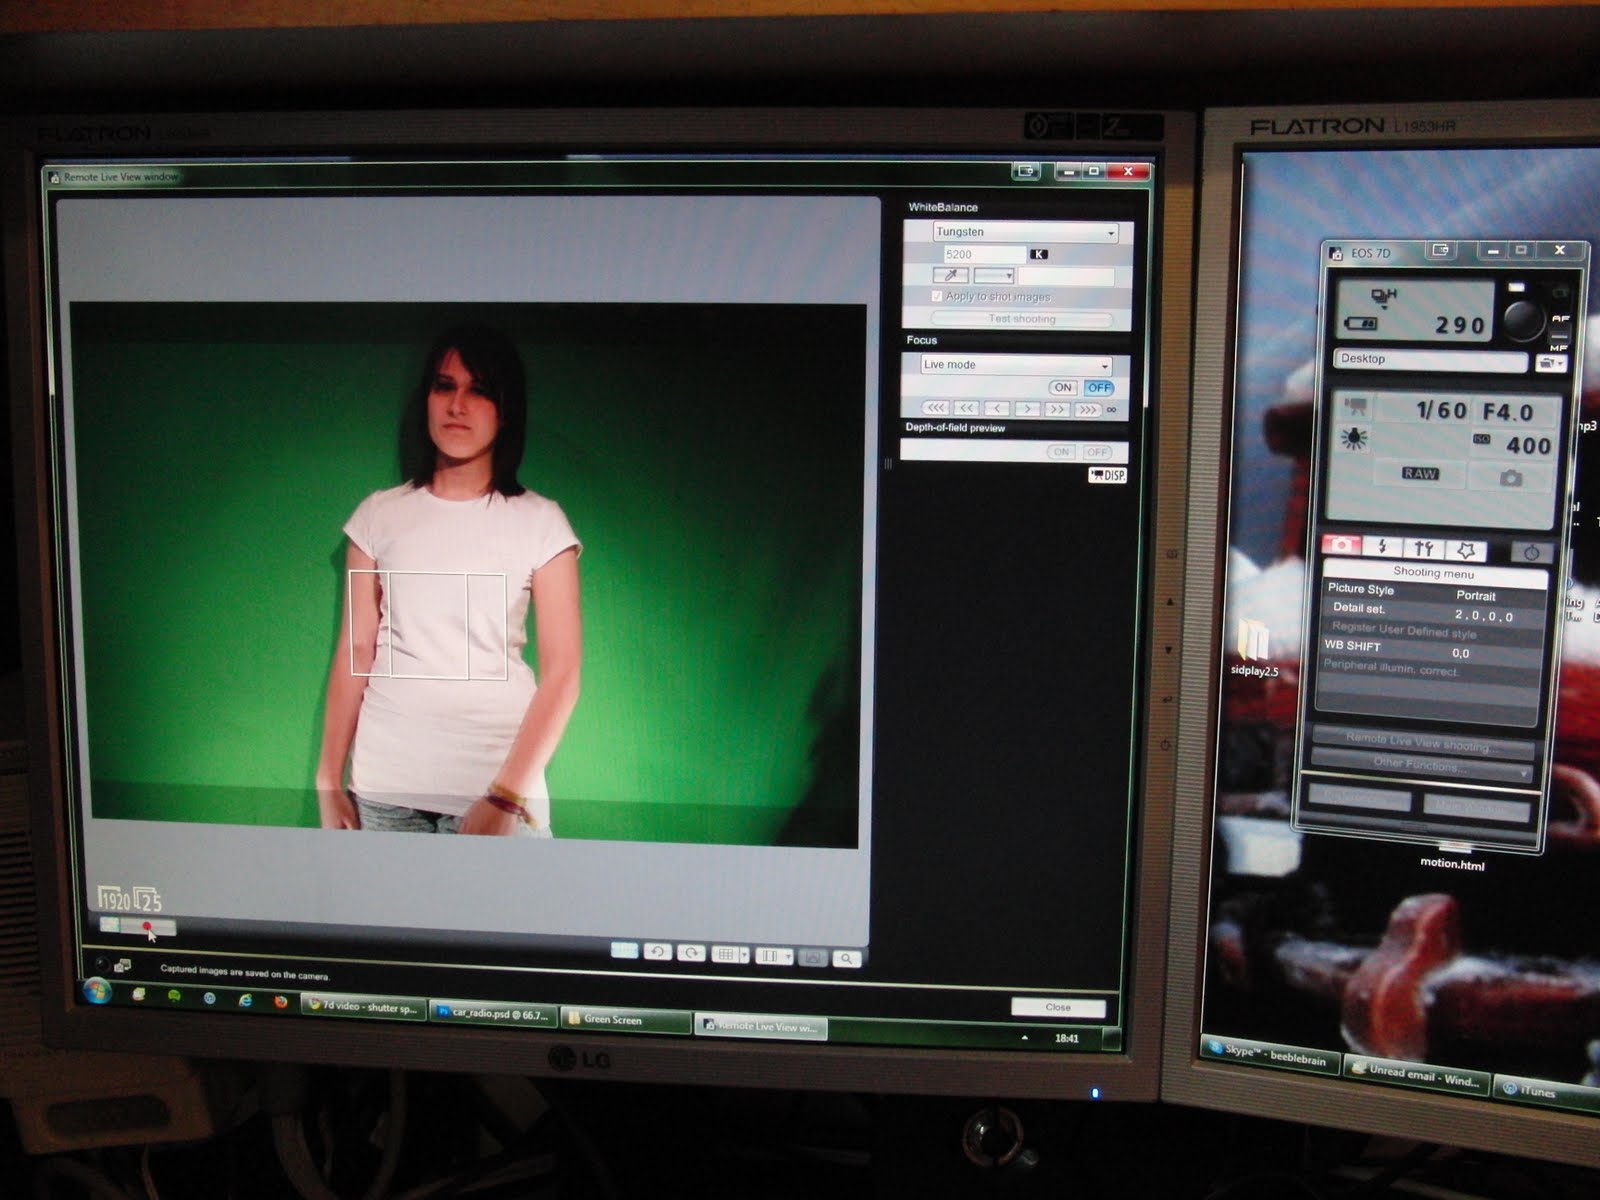Expand the Other Functions dropdown
Image resolution: width=1600 pixels, height=1200 pixels.
[1420, 764]
